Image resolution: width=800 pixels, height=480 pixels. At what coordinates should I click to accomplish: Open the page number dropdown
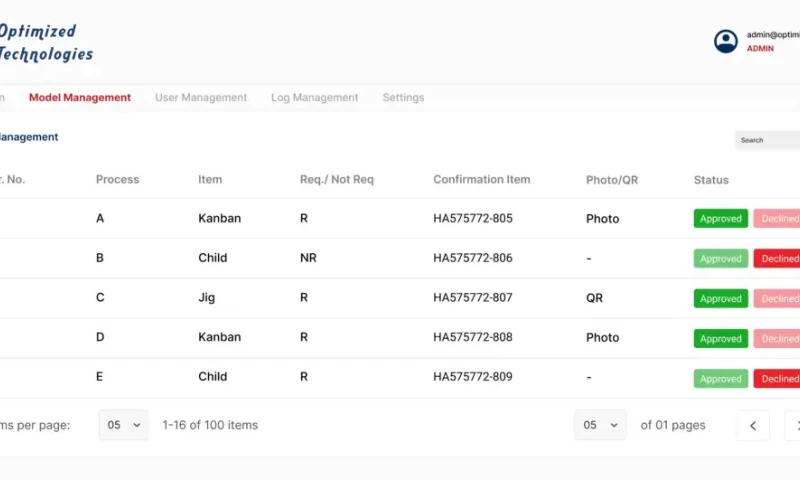coord(600,425)
